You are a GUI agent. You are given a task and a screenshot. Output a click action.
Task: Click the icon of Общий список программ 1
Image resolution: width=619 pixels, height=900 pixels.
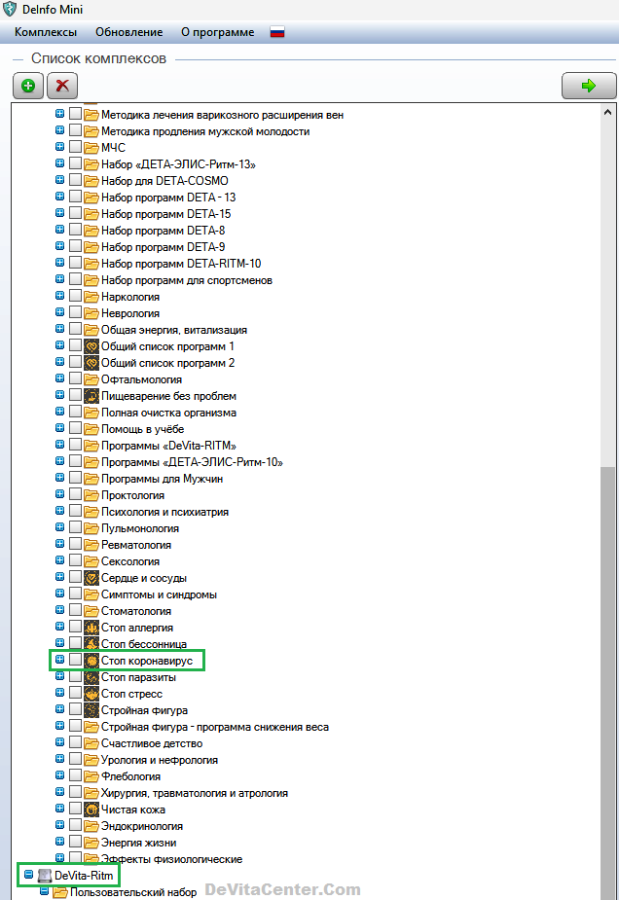(91, 347)
